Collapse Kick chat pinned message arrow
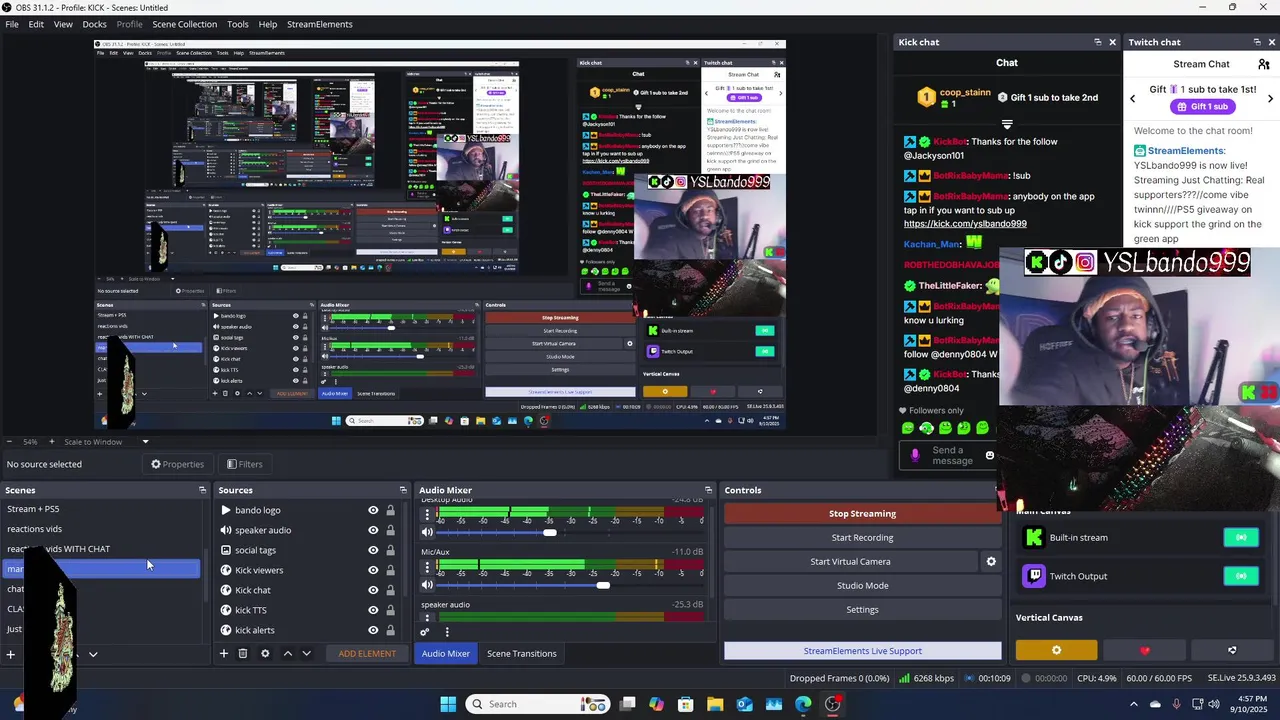Screen dimensions: 1280x720 (x=1007, y=124)
